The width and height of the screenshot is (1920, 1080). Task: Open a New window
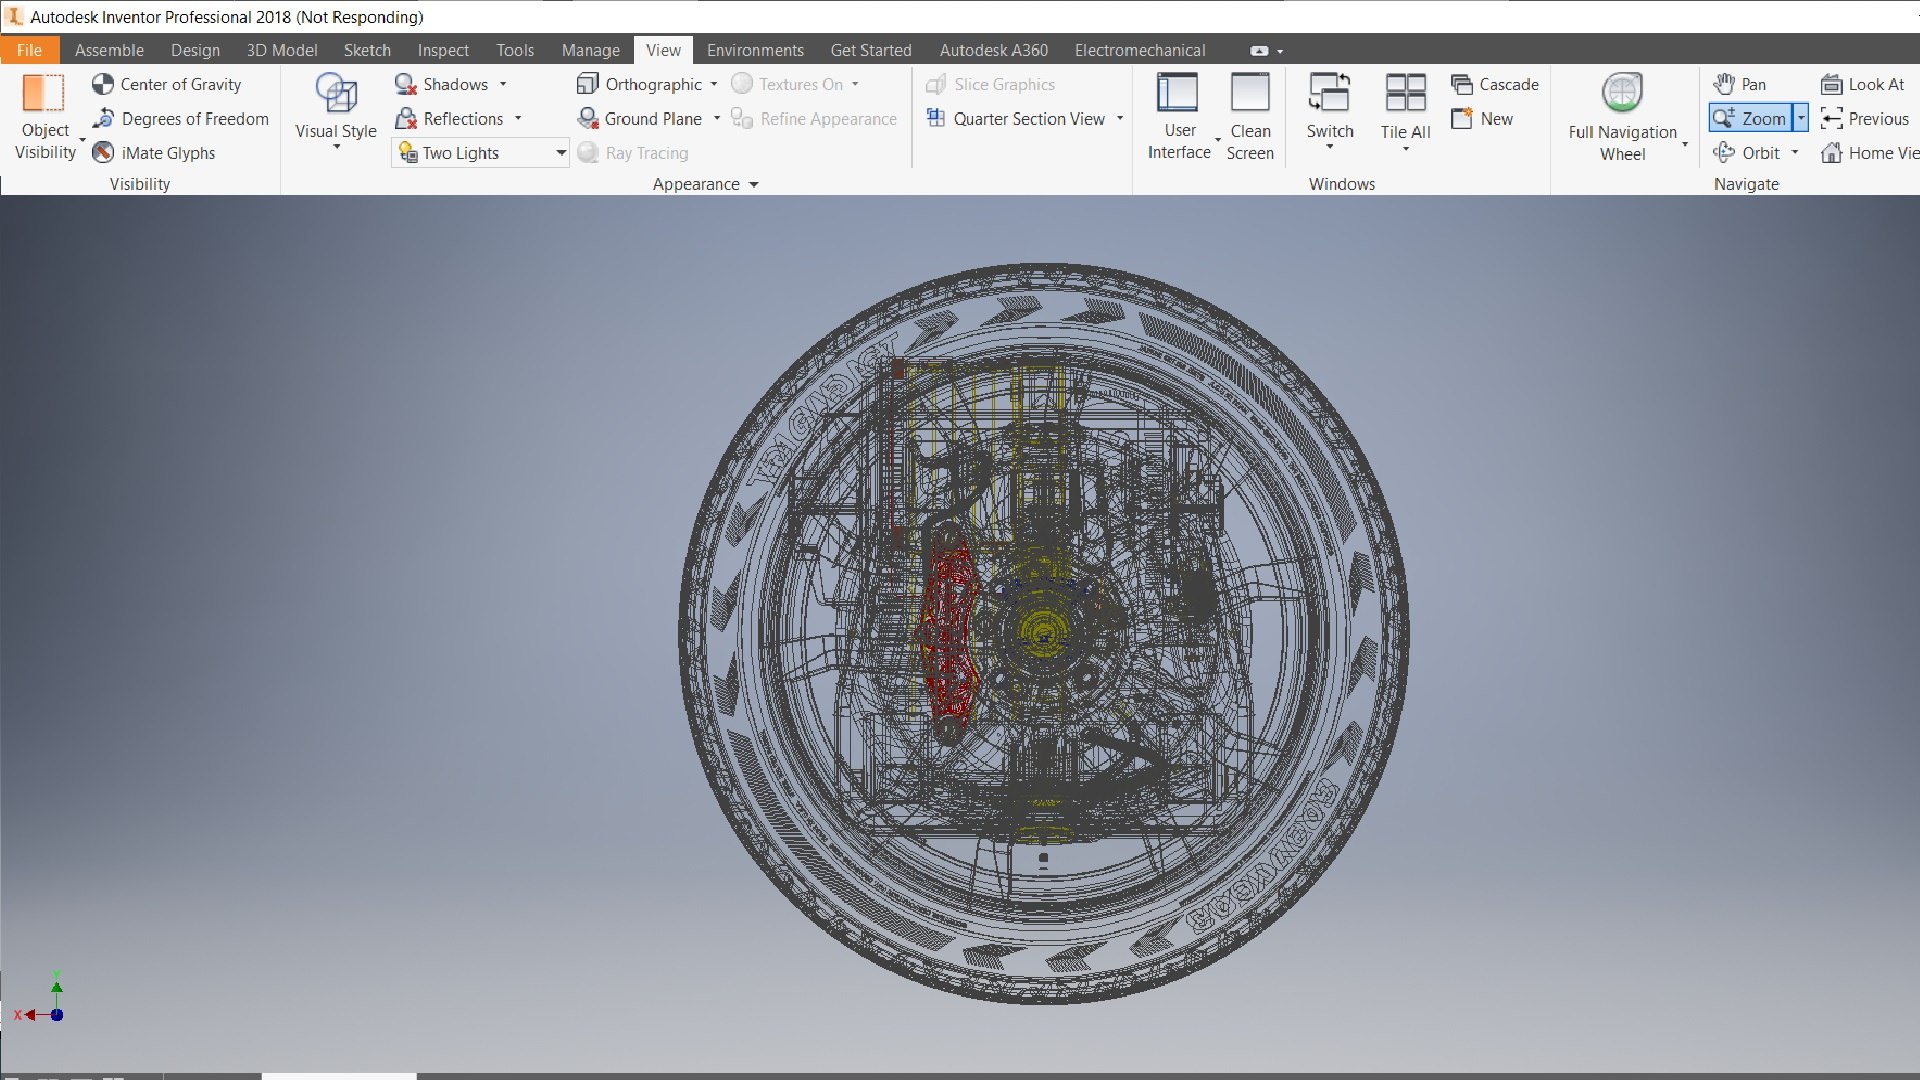click(x=1483, y=118)
